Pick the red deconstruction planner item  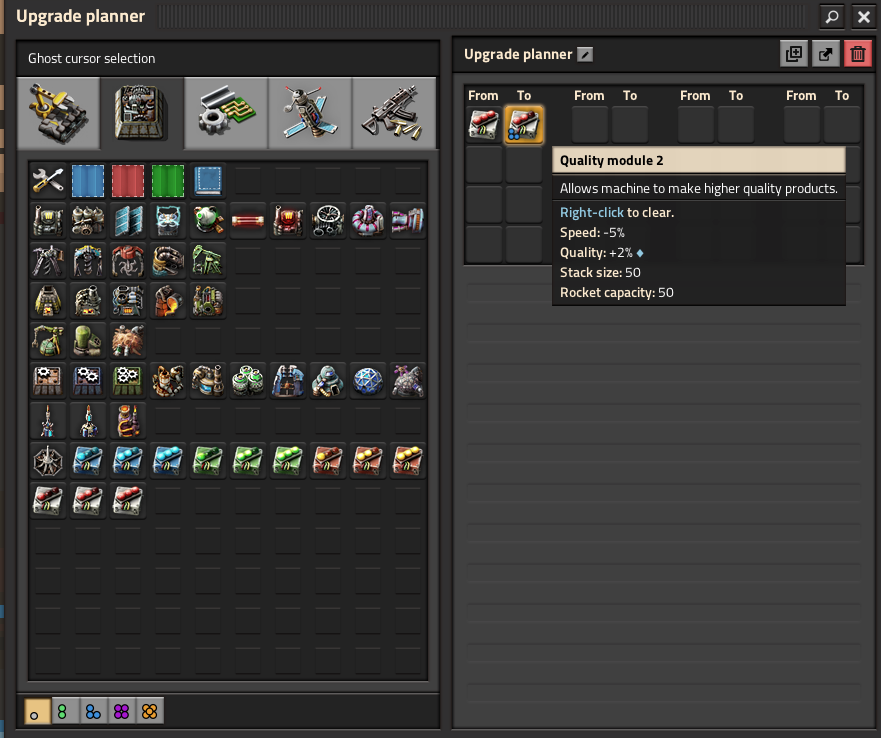(x=128, y=180)
